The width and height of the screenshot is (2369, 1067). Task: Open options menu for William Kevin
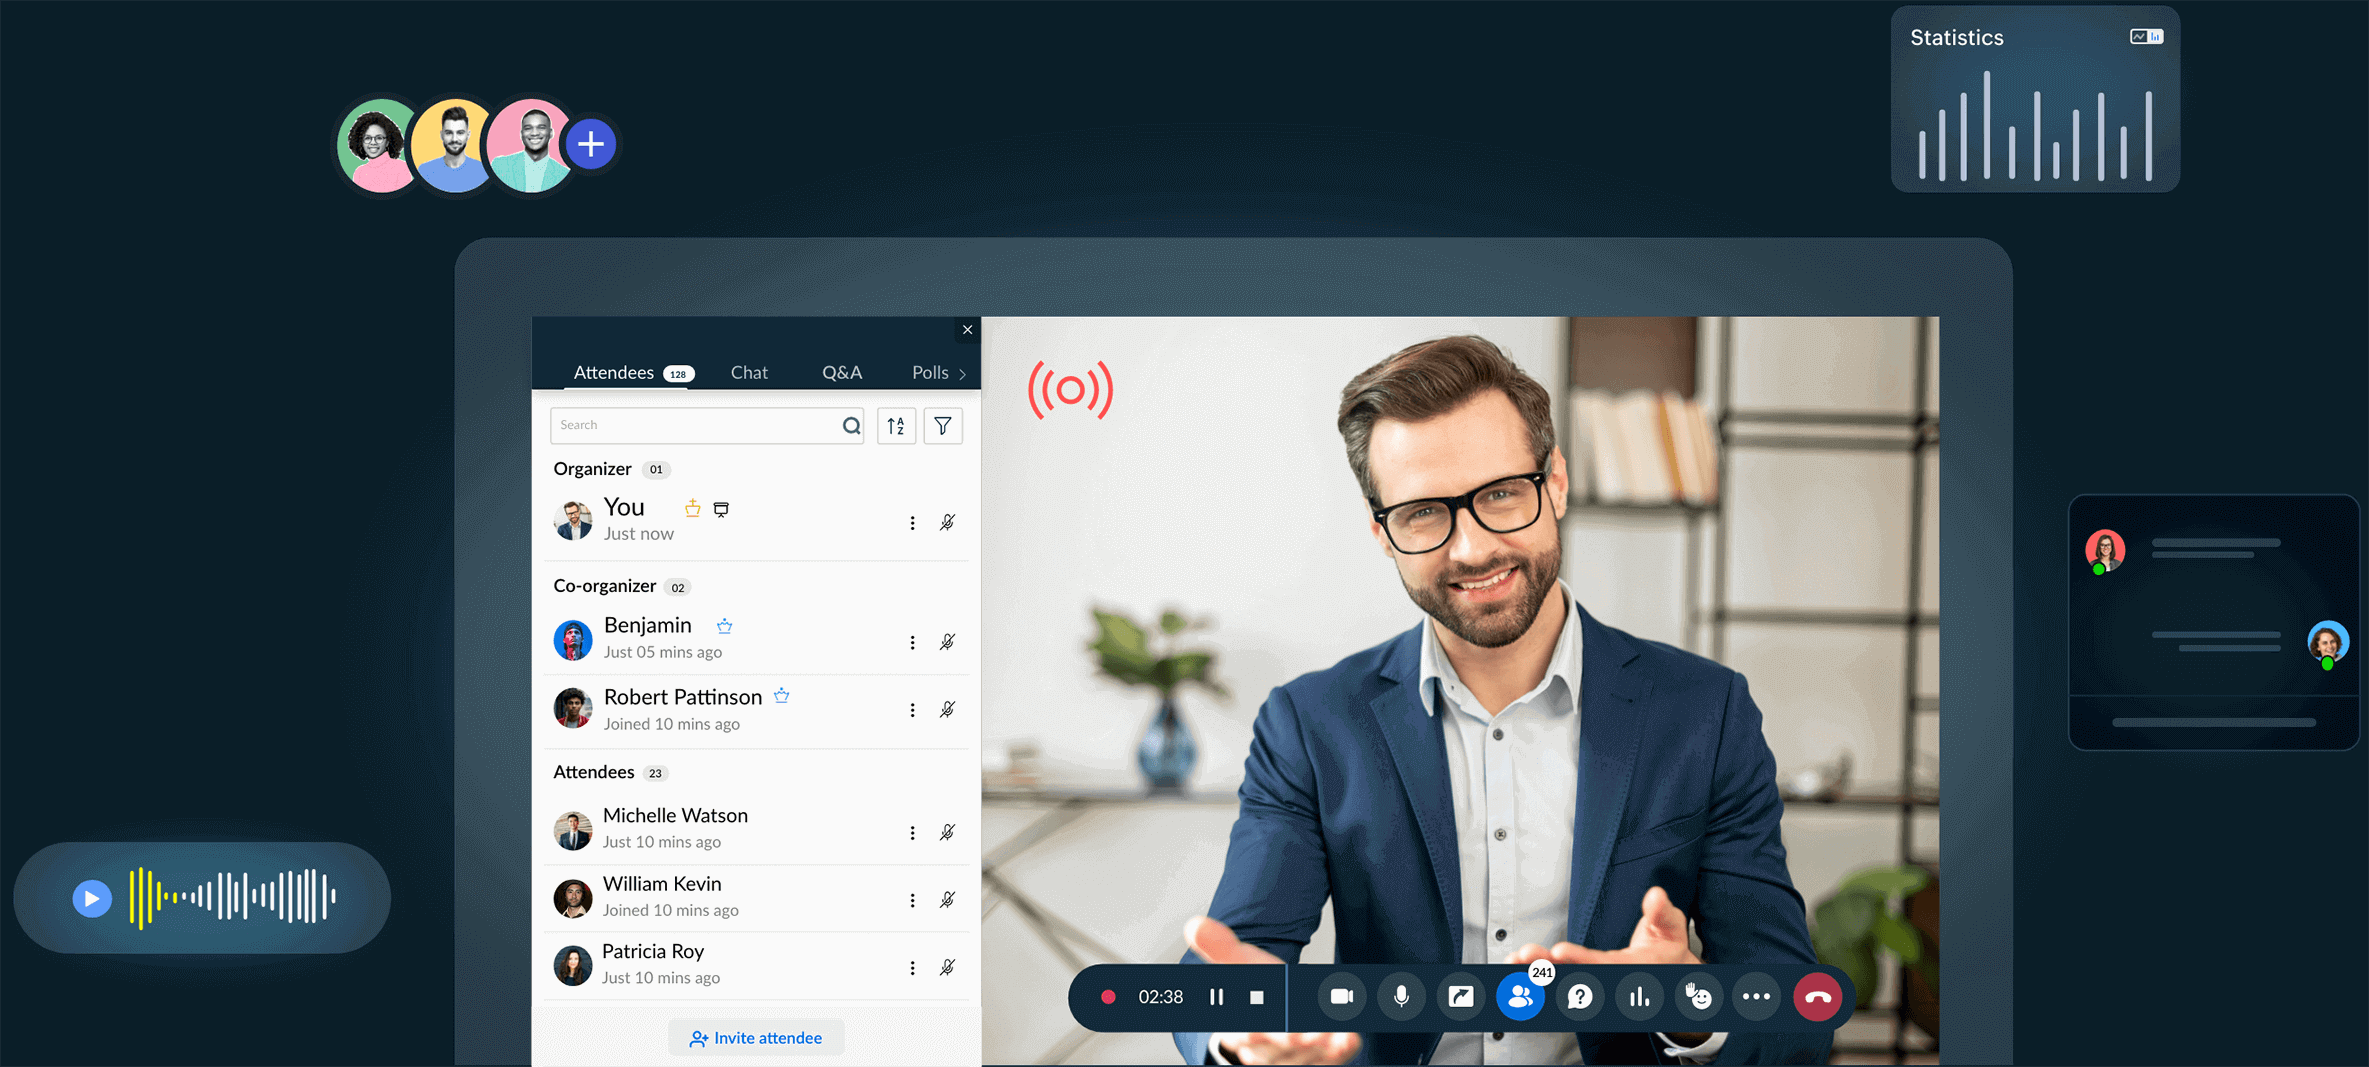pyautogui.click(x=912, y=900)
